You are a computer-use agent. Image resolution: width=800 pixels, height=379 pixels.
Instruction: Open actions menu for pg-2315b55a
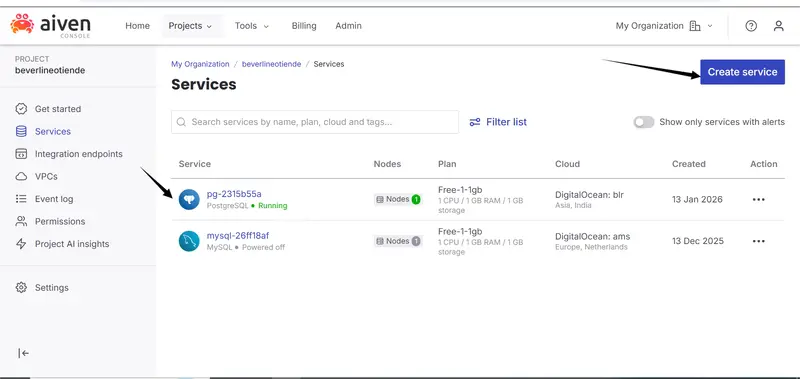[x=759, y=199]
